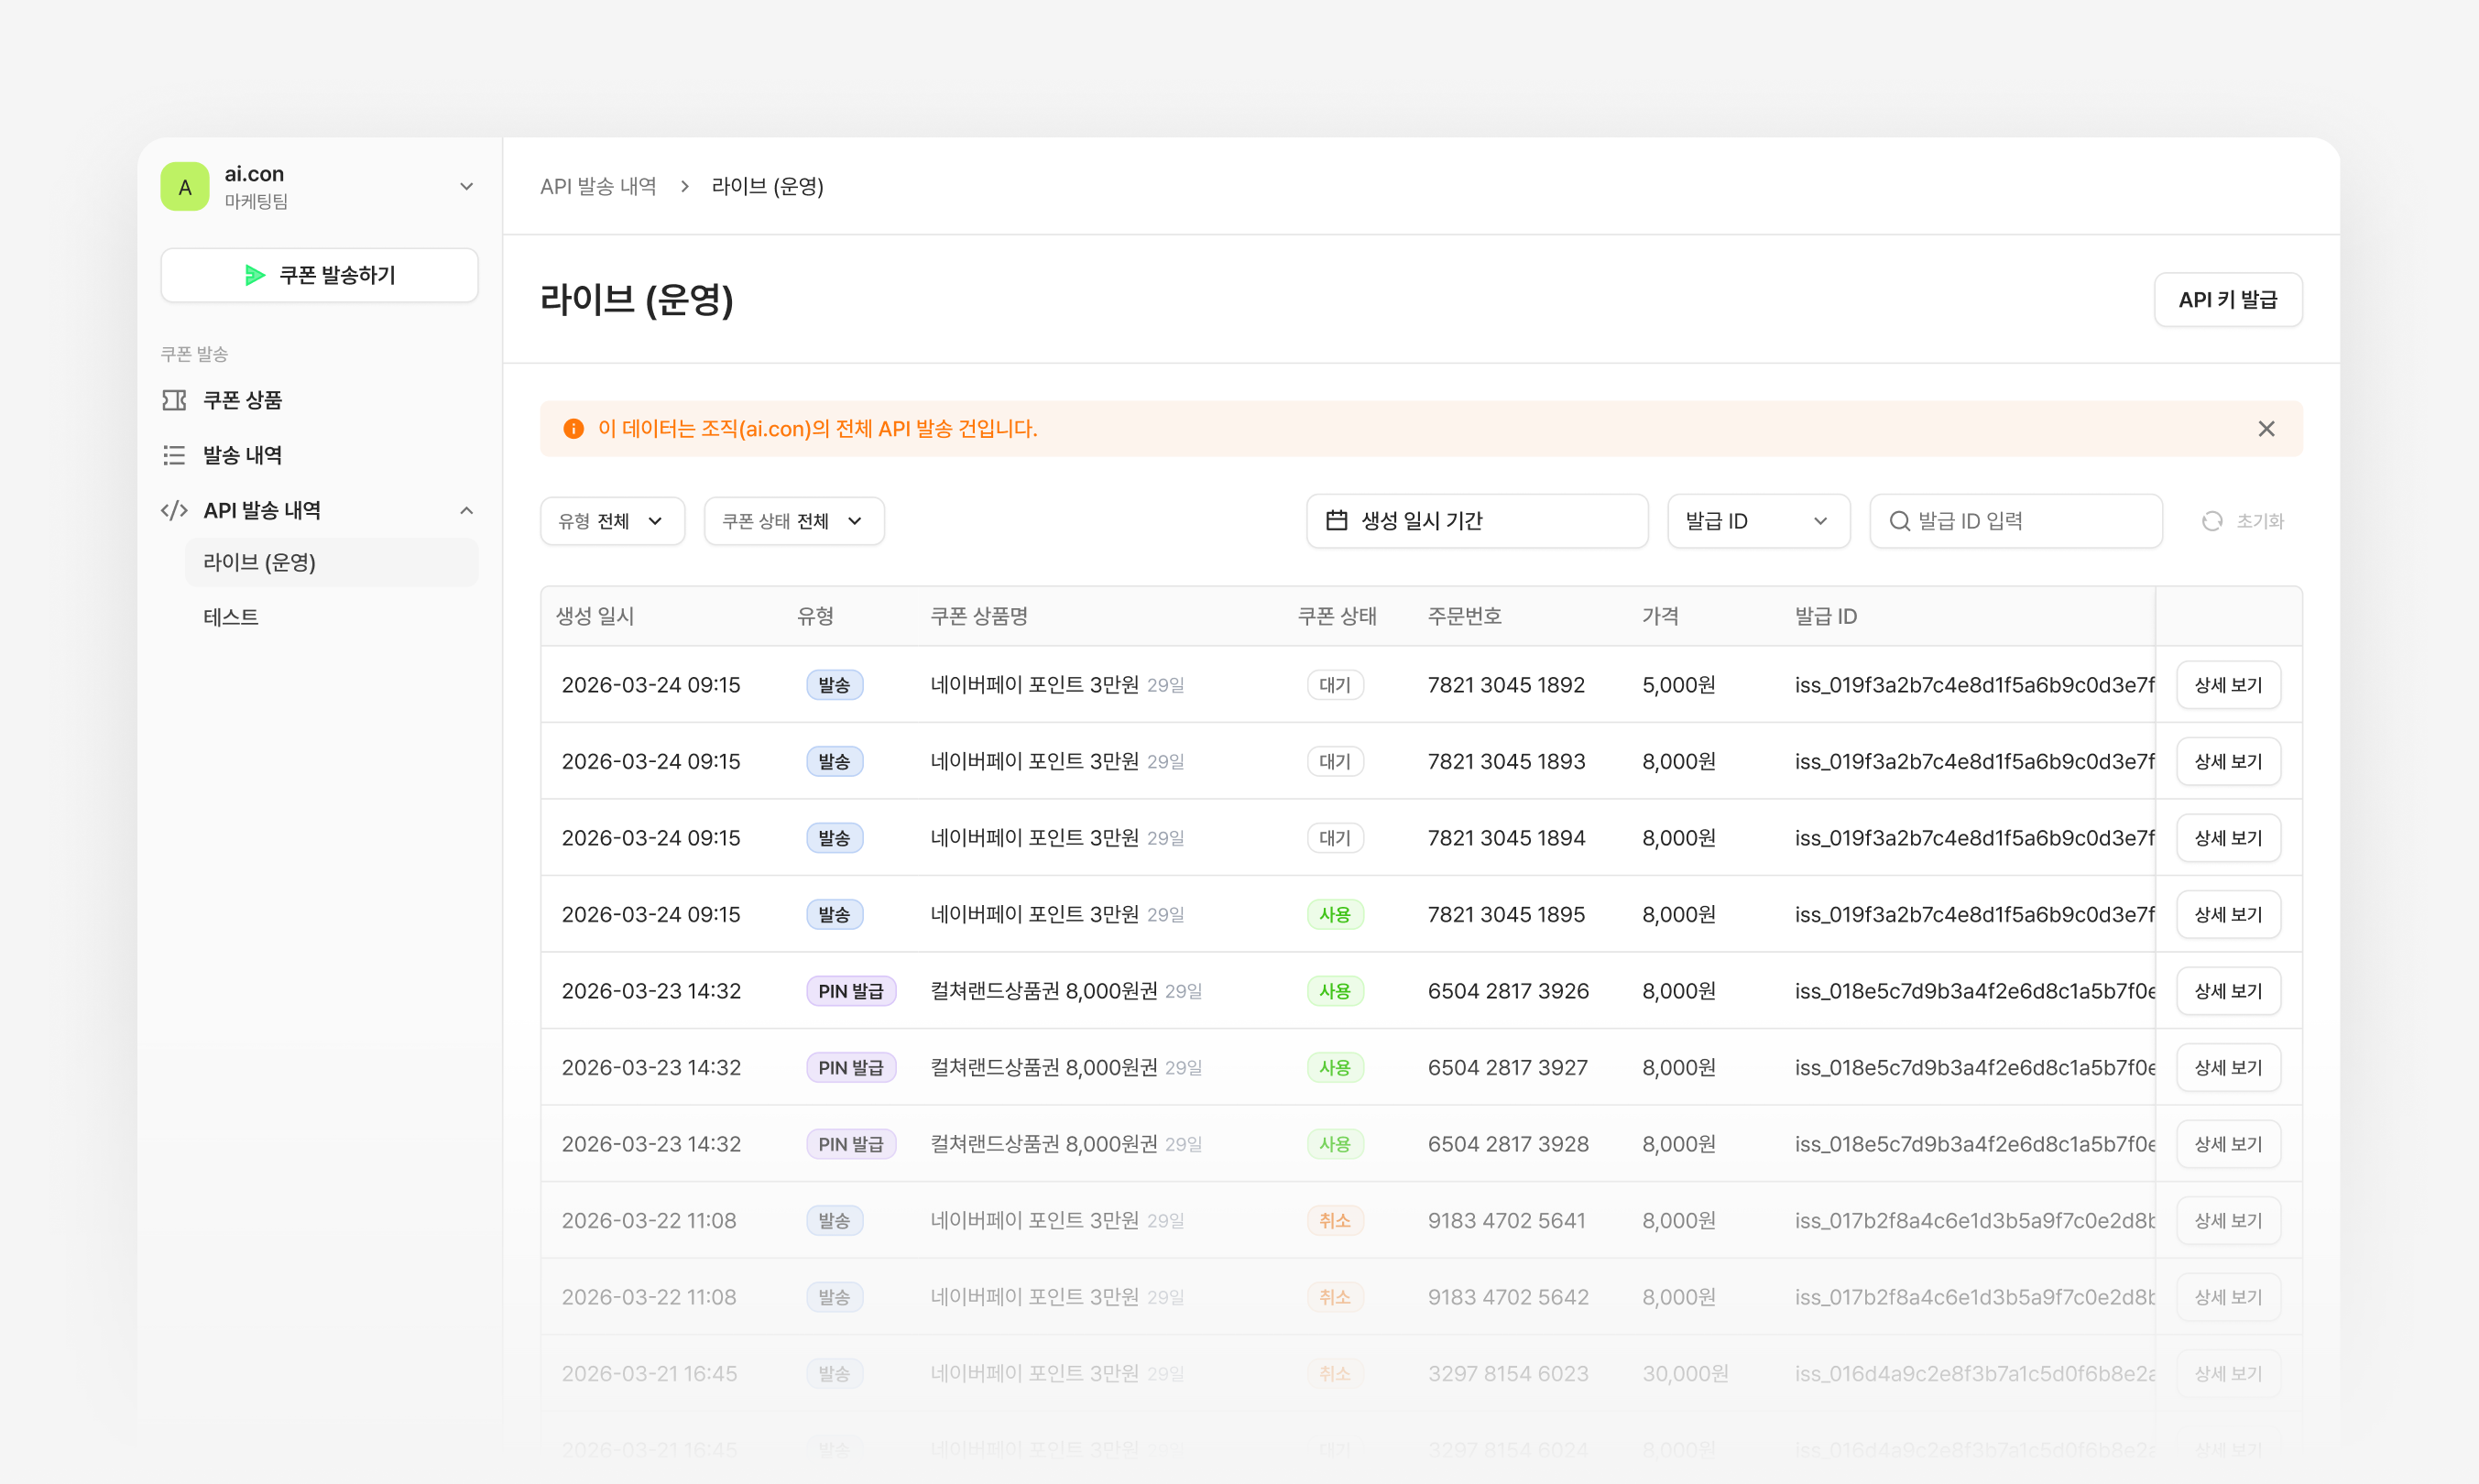Click 네이버페이 포인트 3만원 for order 7821 3045 1892
Viewport: 2479px width, 1484px height.
pos(1035,685)
